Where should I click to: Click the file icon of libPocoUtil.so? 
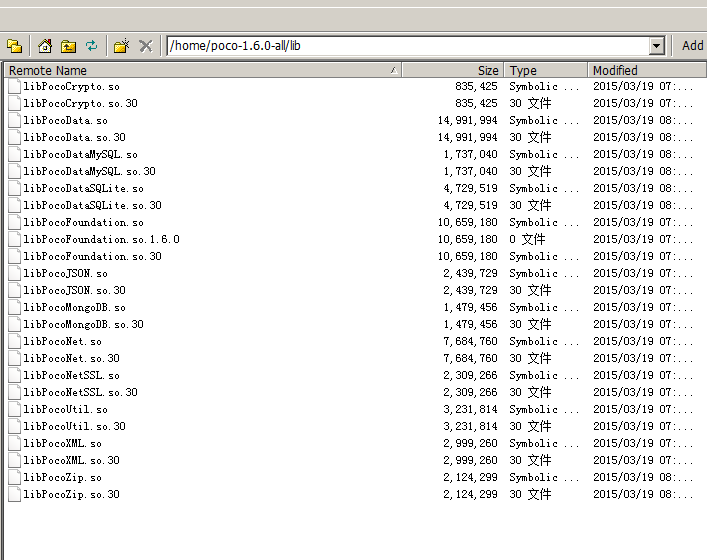(x=14, y=409)
